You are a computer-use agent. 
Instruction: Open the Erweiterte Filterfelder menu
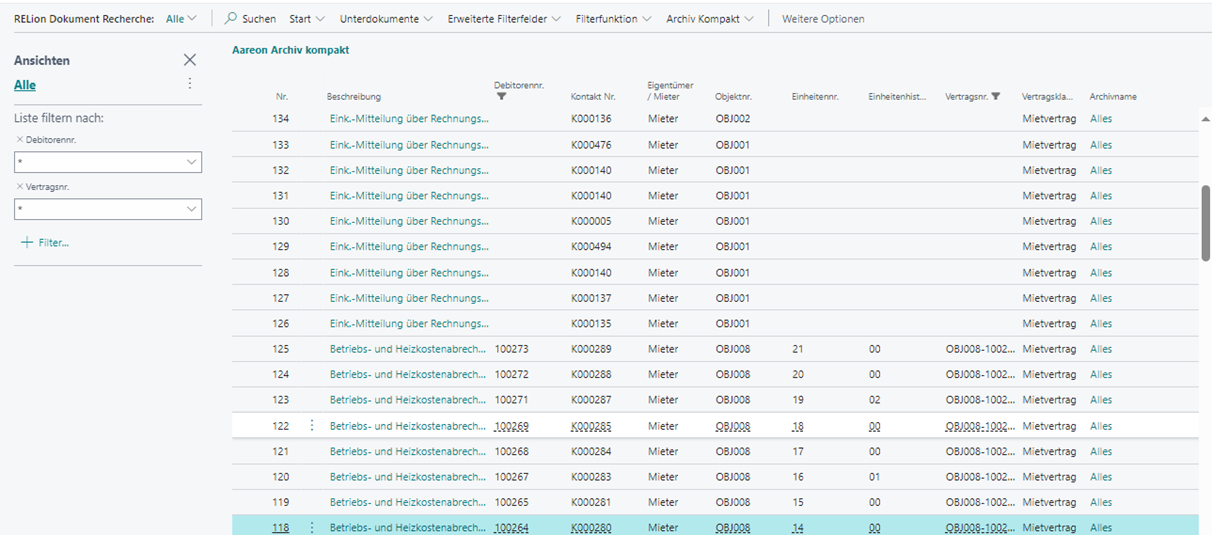504,19
